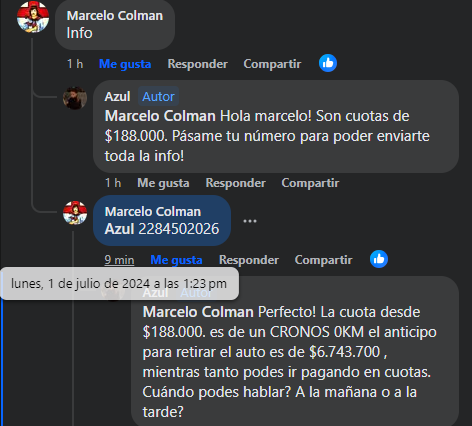Open Marcelo Colman's avatar on the phone number reply

tap(75, 213)
